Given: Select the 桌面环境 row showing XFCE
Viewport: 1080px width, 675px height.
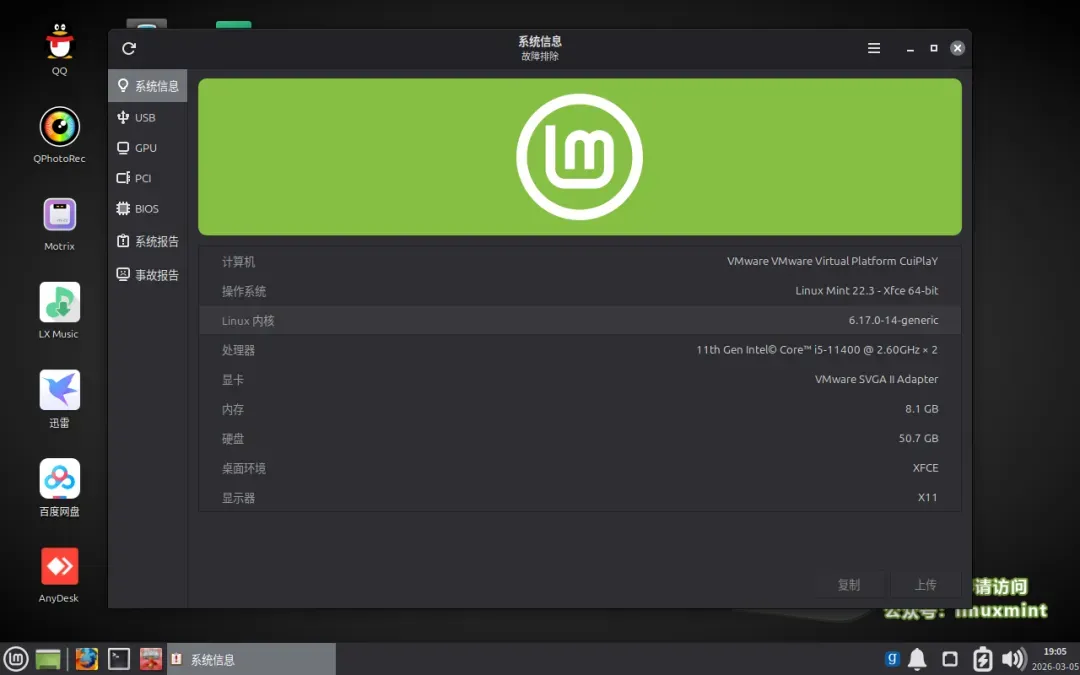Looking at the screenshot, I should 580,468.
